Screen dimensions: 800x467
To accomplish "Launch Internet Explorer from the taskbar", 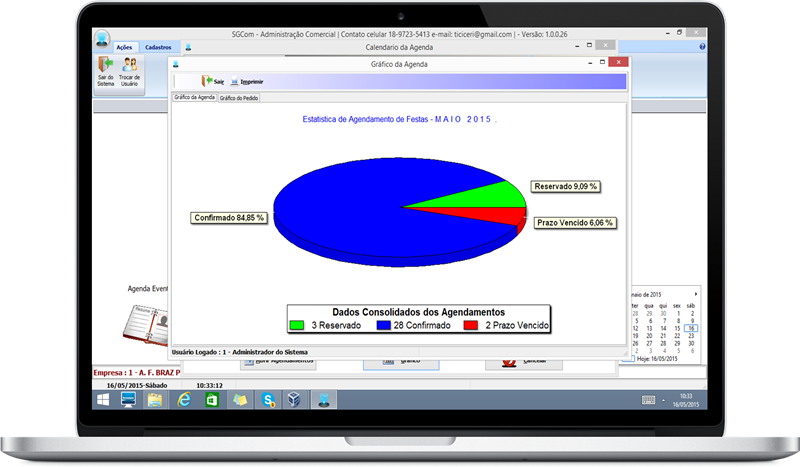I will point(184,400).
